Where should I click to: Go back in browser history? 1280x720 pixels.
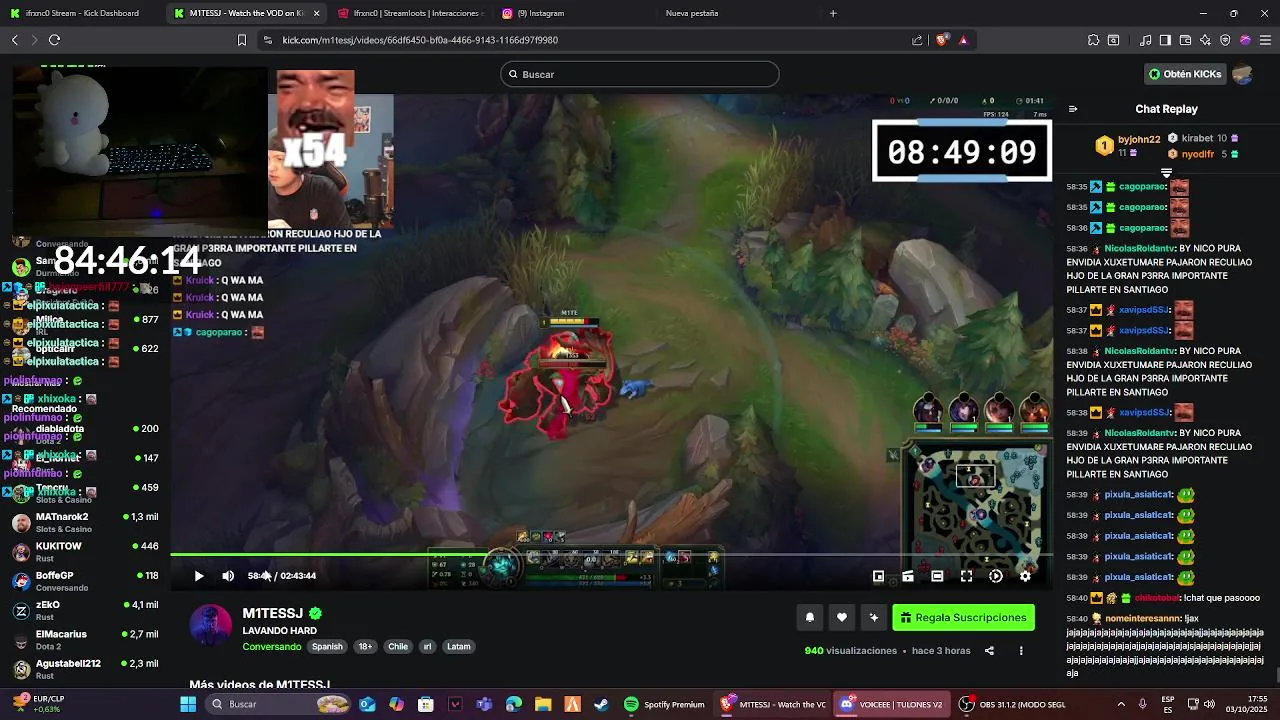point(14,40)
